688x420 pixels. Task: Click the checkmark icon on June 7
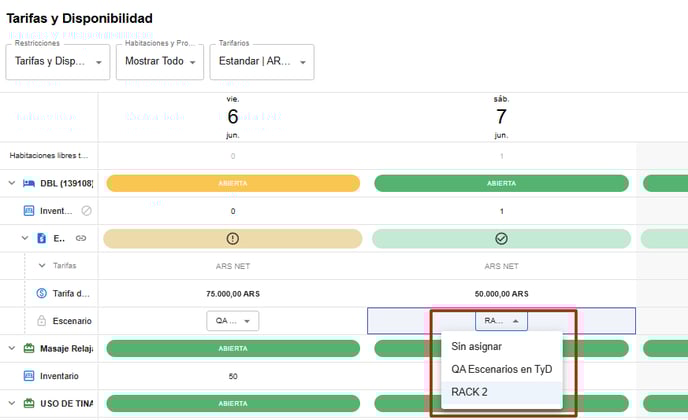click(x=501, y=239)
